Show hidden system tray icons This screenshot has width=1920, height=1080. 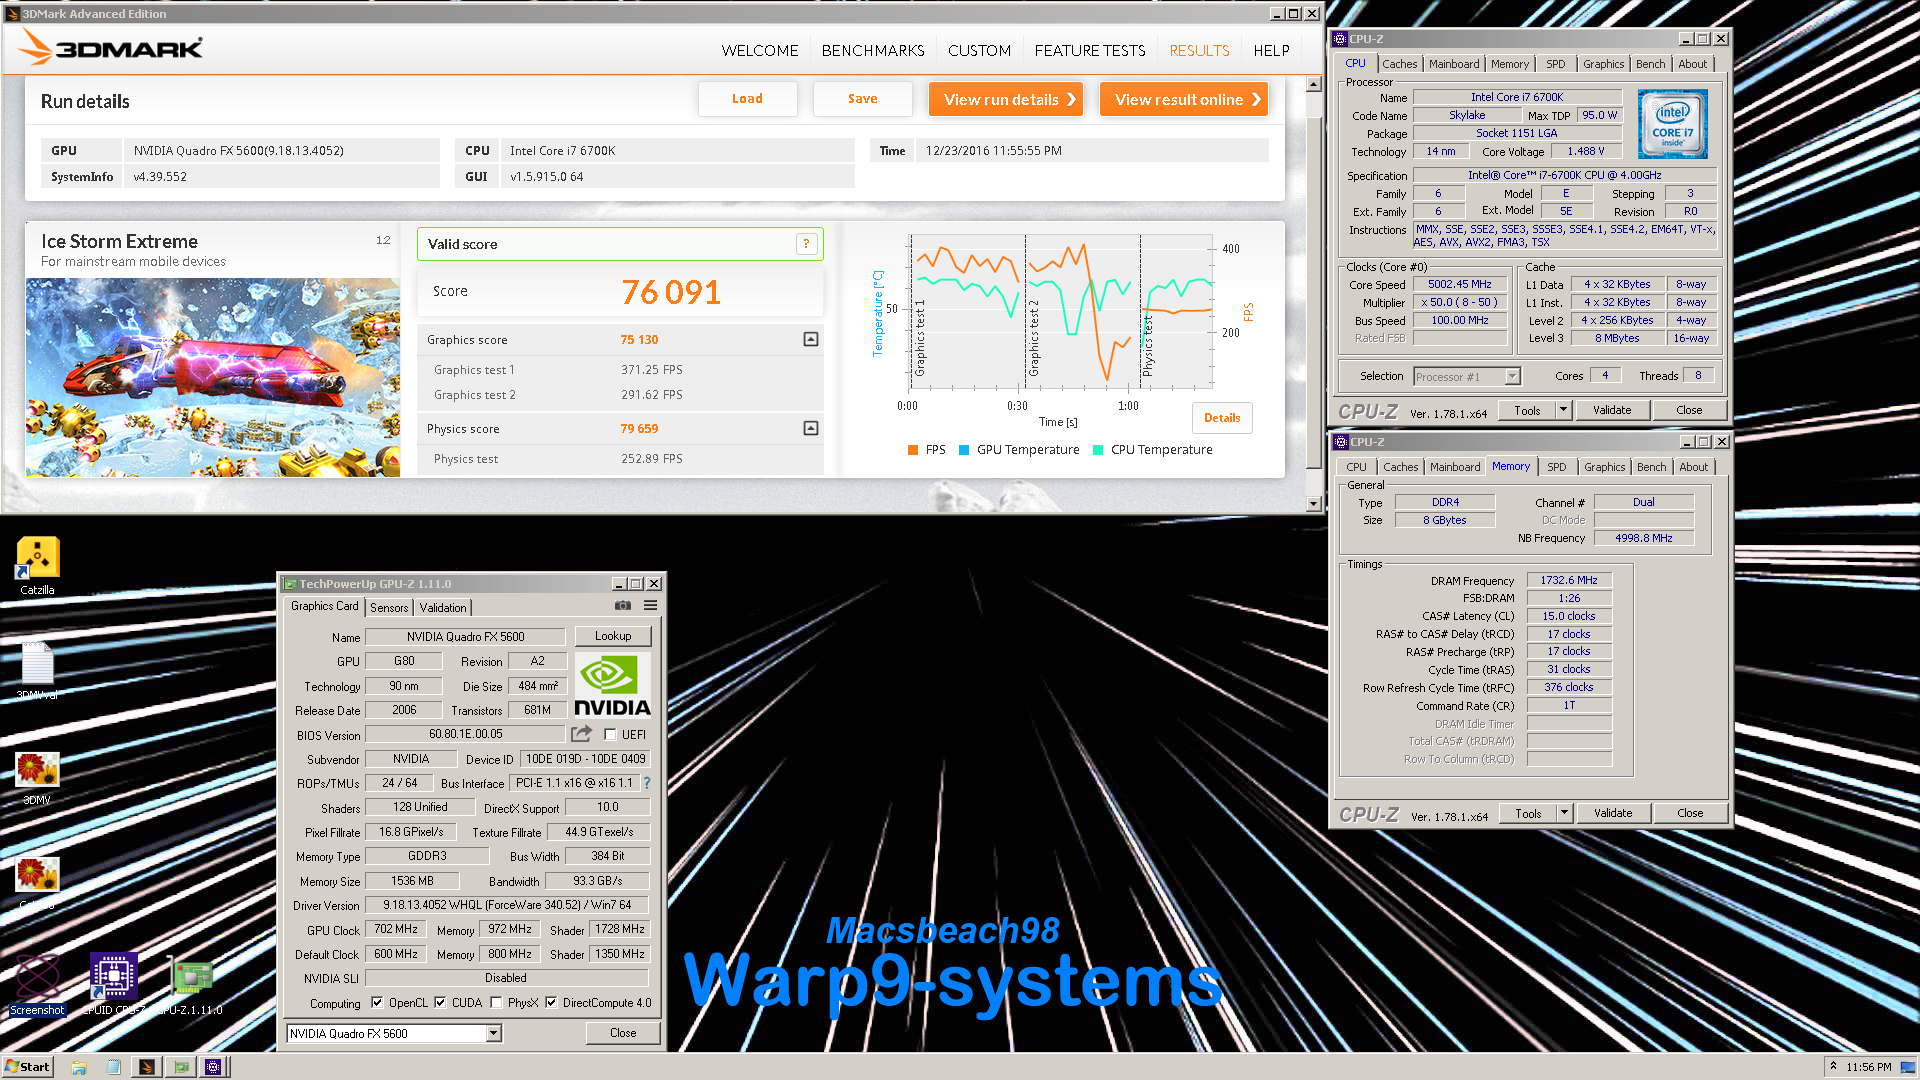point(1833,1066)
